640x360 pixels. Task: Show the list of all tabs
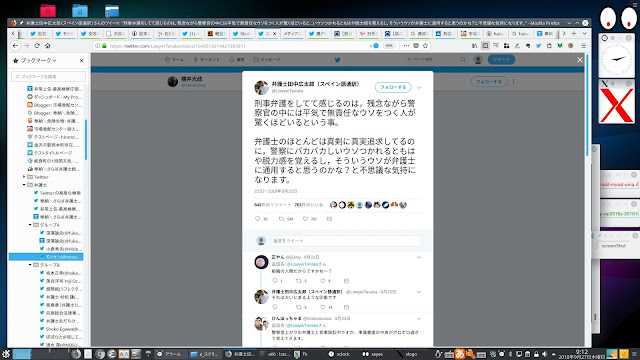584,33
